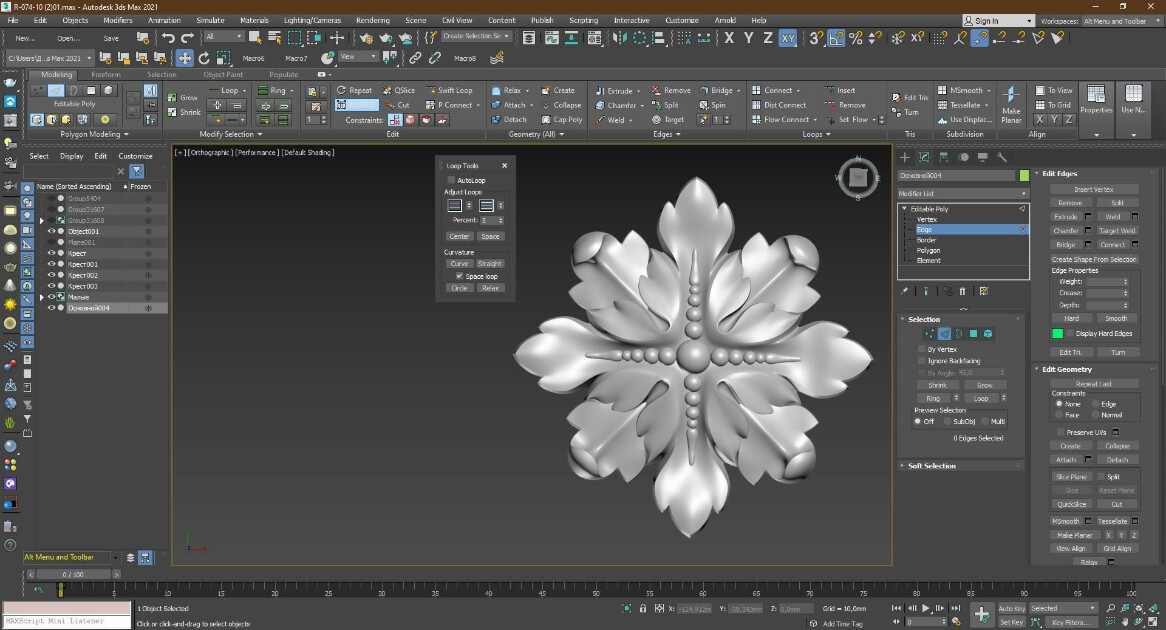The height and width of the screenshot is (630, 1166).
Task: Select the Edge constraint radio button
Action: coord(1096,404)
